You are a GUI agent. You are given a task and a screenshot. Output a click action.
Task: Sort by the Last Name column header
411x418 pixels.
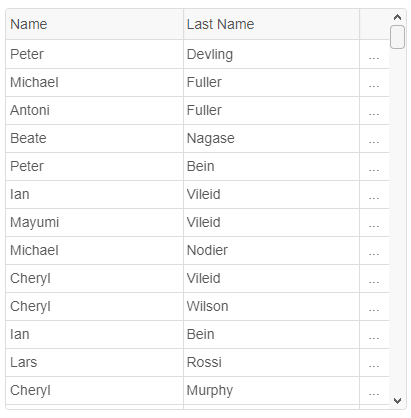pyautogui.click(x=271, y=24)
